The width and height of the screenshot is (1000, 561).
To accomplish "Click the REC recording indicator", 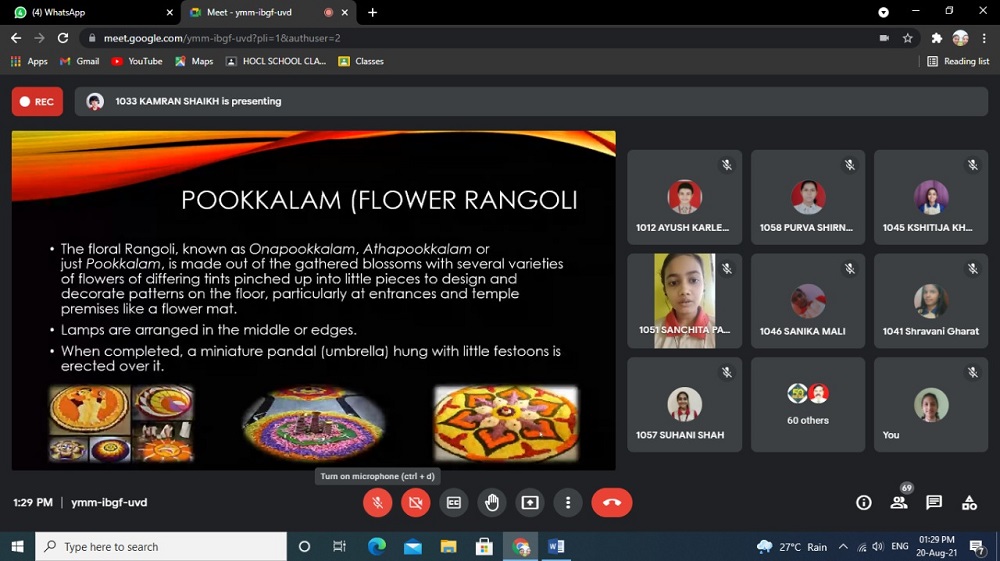I will [x=37, y=102].
